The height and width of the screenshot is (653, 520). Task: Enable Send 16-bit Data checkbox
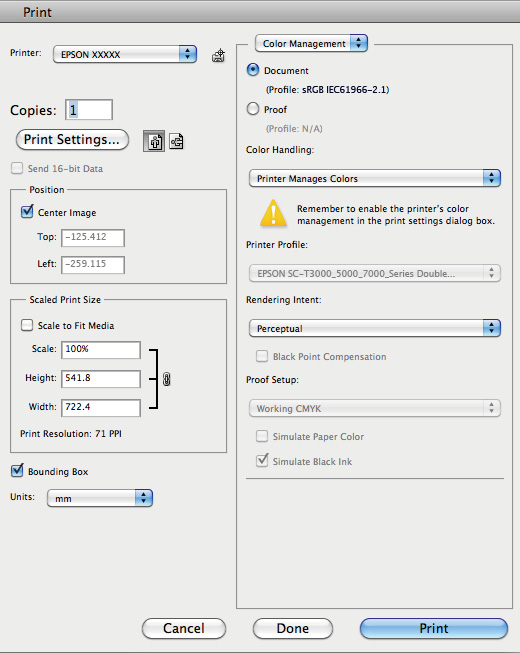[17, 168]
